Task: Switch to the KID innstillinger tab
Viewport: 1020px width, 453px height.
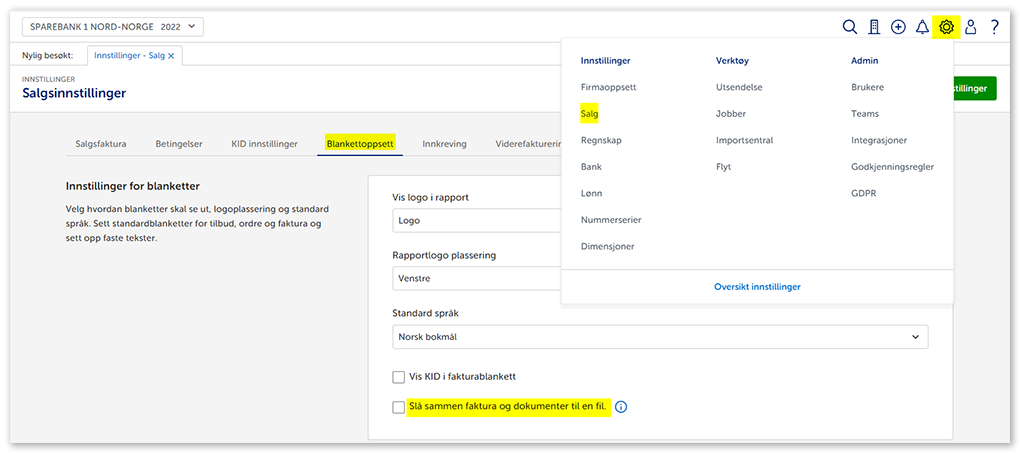Action: point(264,144)
